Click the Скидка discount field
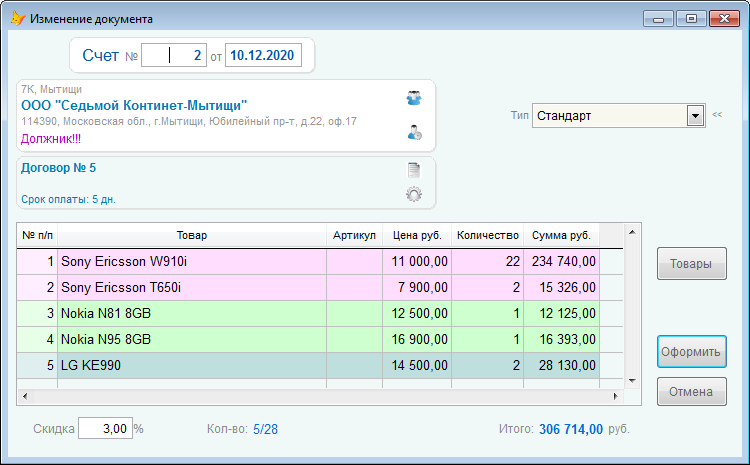The image size is (750, 465). pos(105,428)
